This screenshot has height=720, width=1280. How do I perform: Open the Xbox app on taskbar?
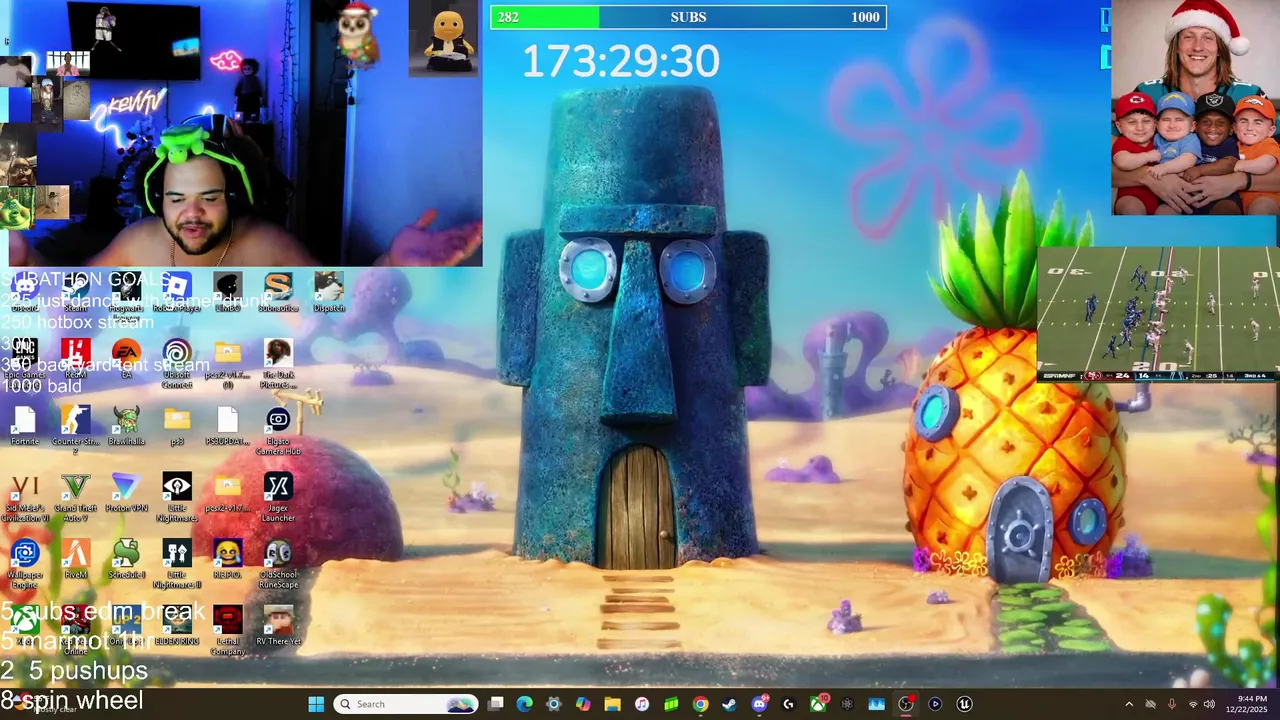(x=818, y=704)
